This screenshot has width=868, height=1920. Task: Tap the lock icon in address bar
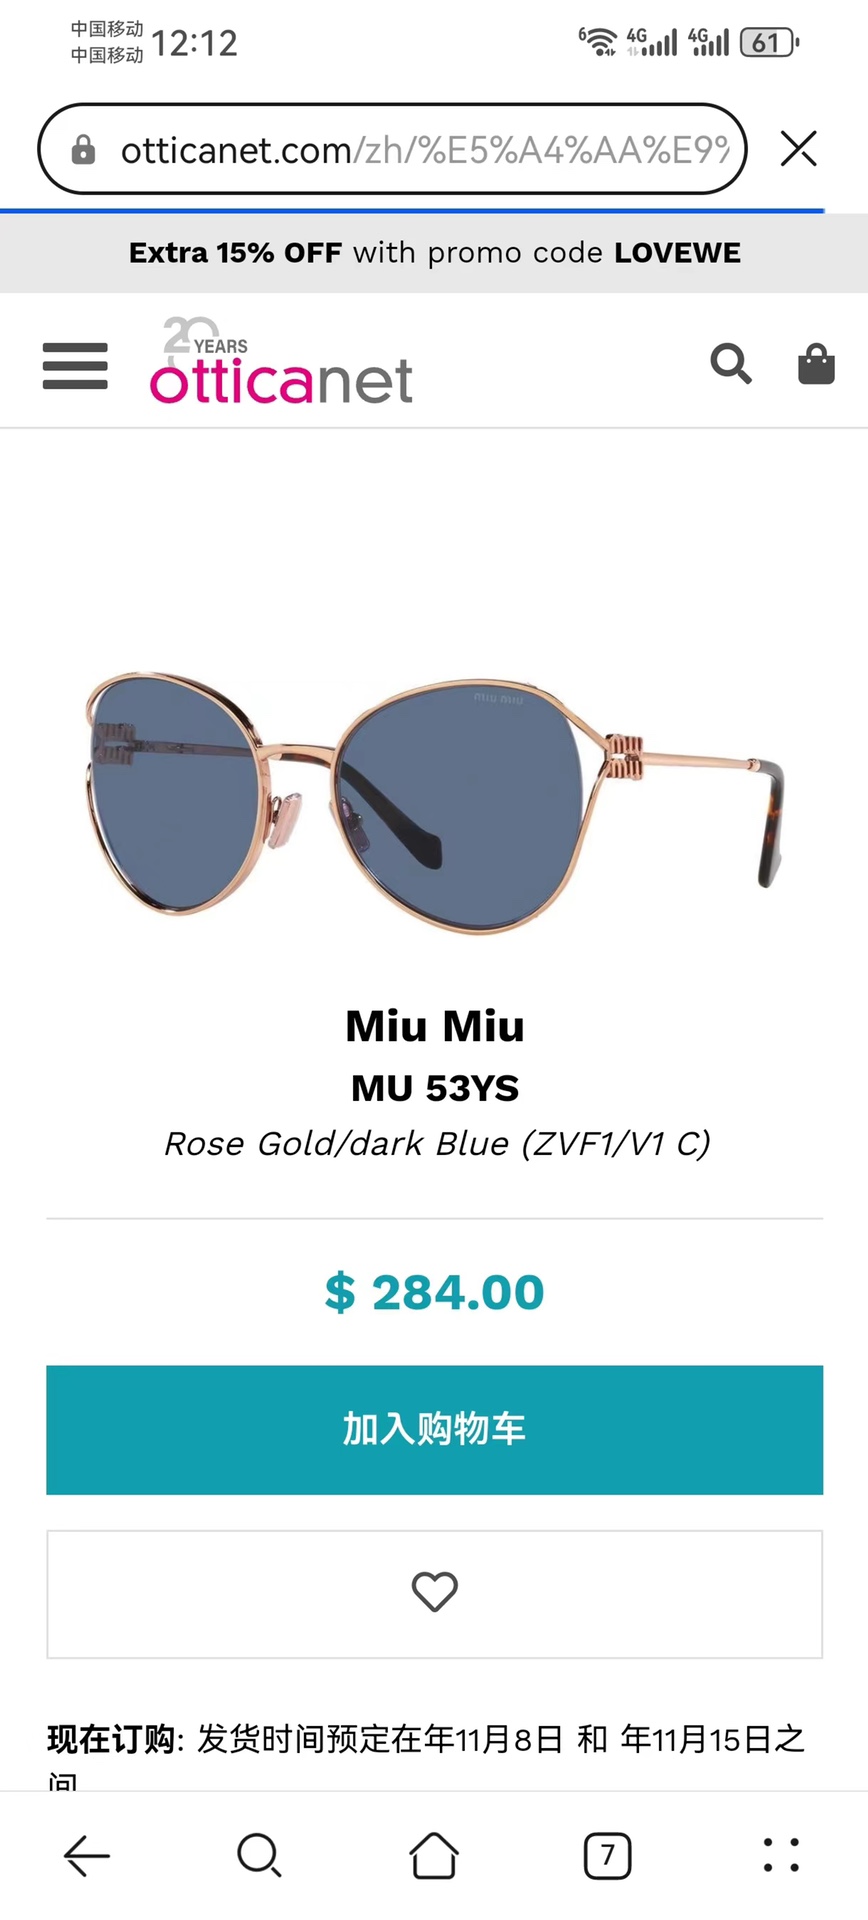pyautogui.click(x=84, y=150)
